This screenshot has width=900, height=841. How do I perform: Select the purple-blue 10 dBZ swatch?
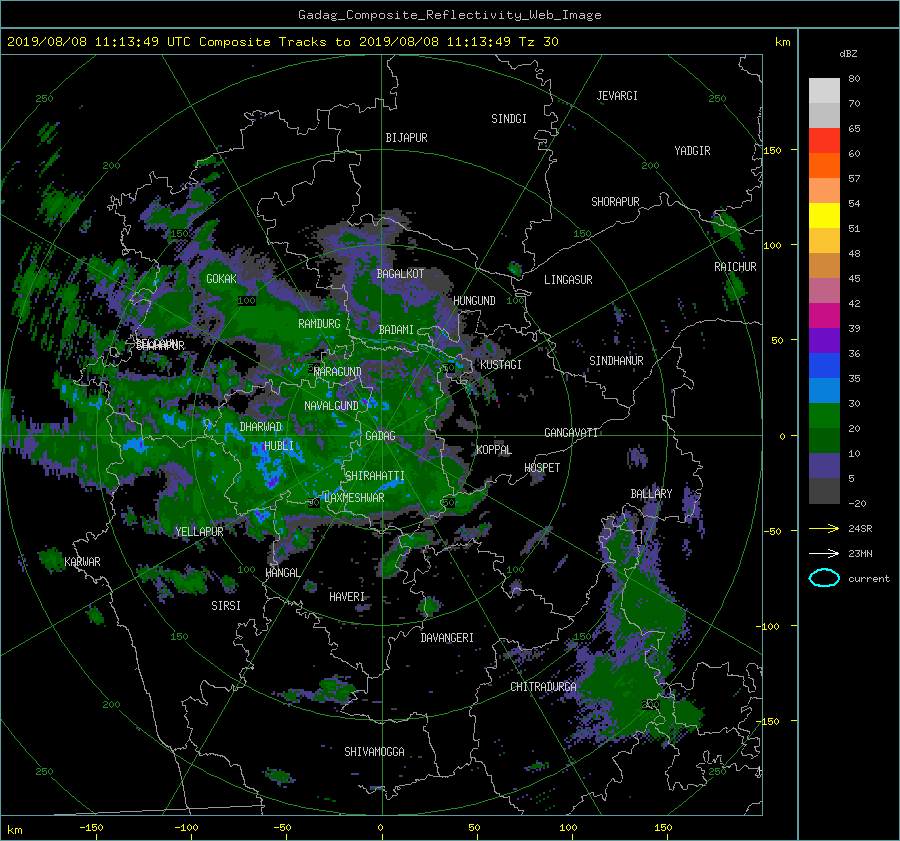click(824, 466)
